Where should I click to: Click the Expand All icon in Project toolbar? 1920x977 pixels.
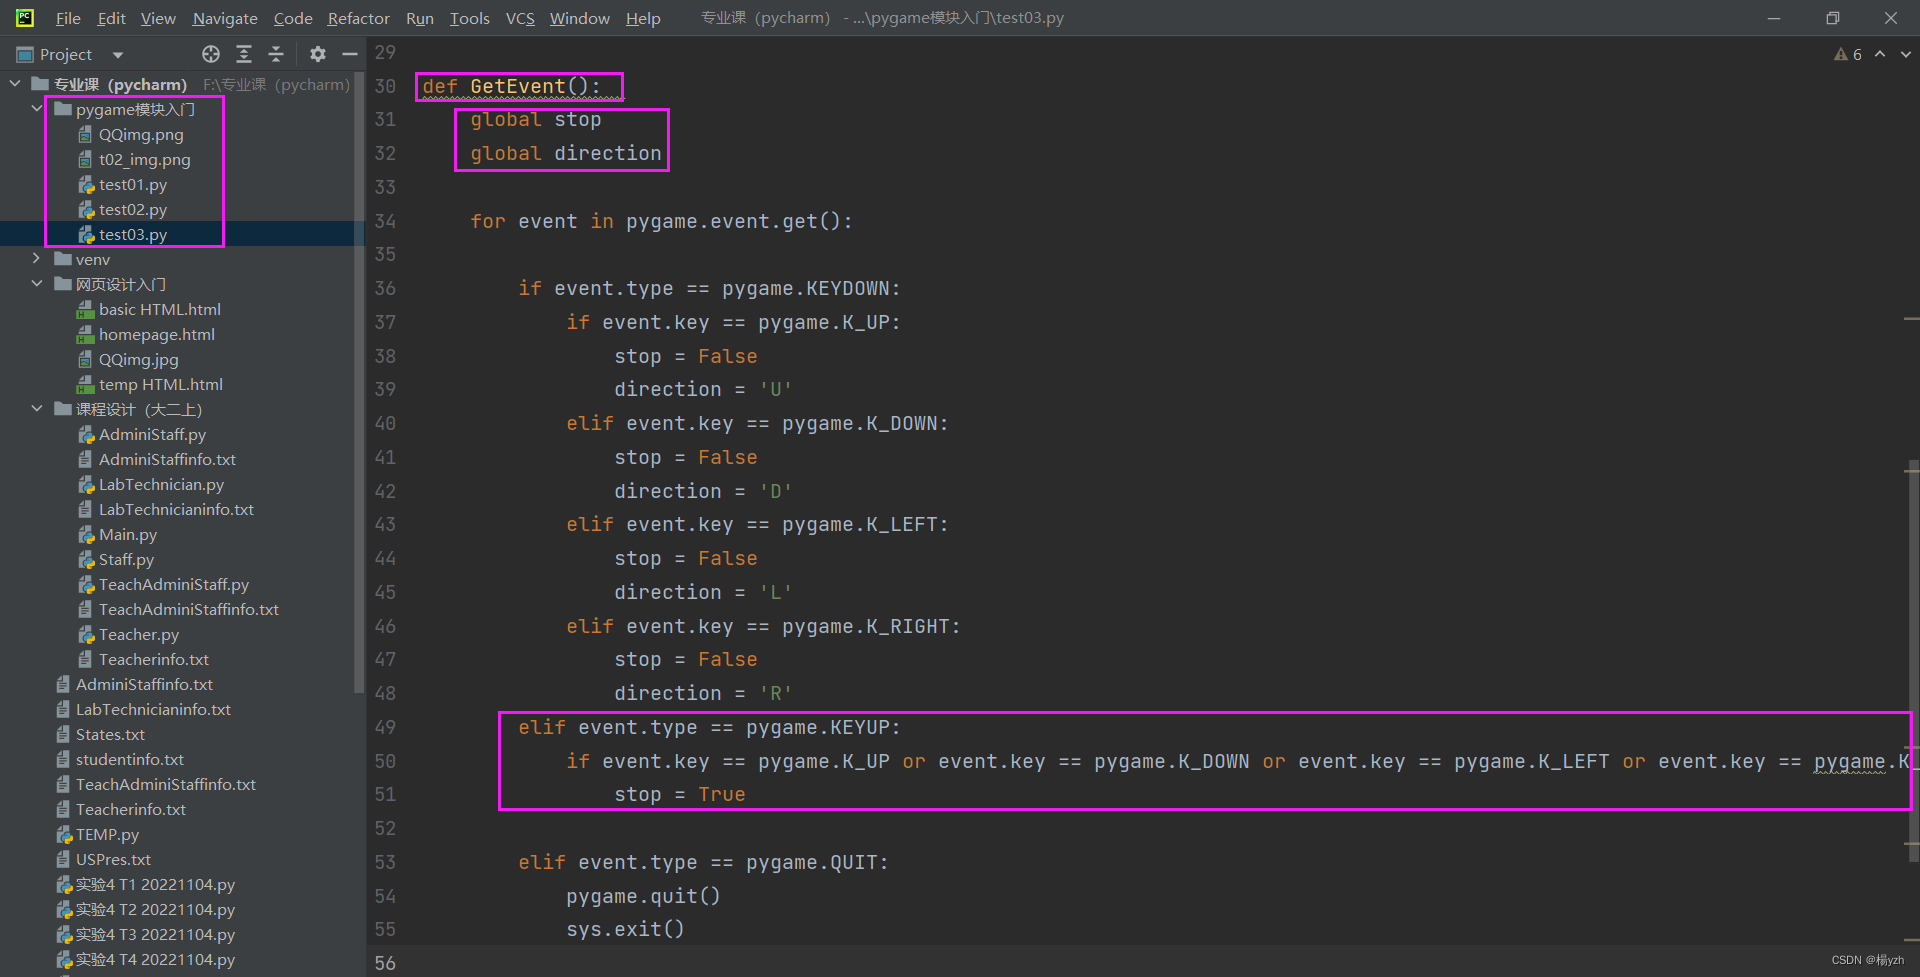click(x=244, y=54)
